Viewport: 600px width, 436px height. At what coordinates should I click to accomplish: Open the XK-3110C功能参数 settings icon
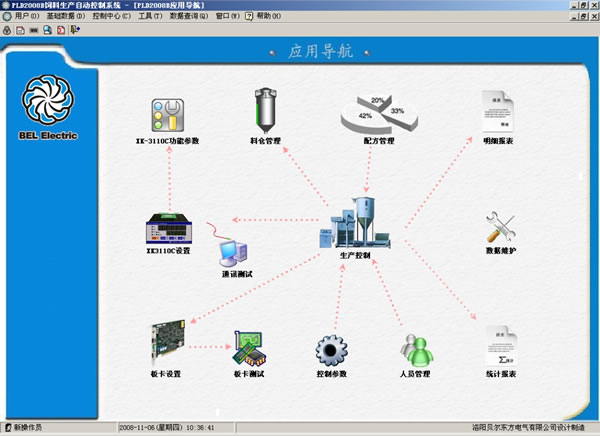(168, 115)
